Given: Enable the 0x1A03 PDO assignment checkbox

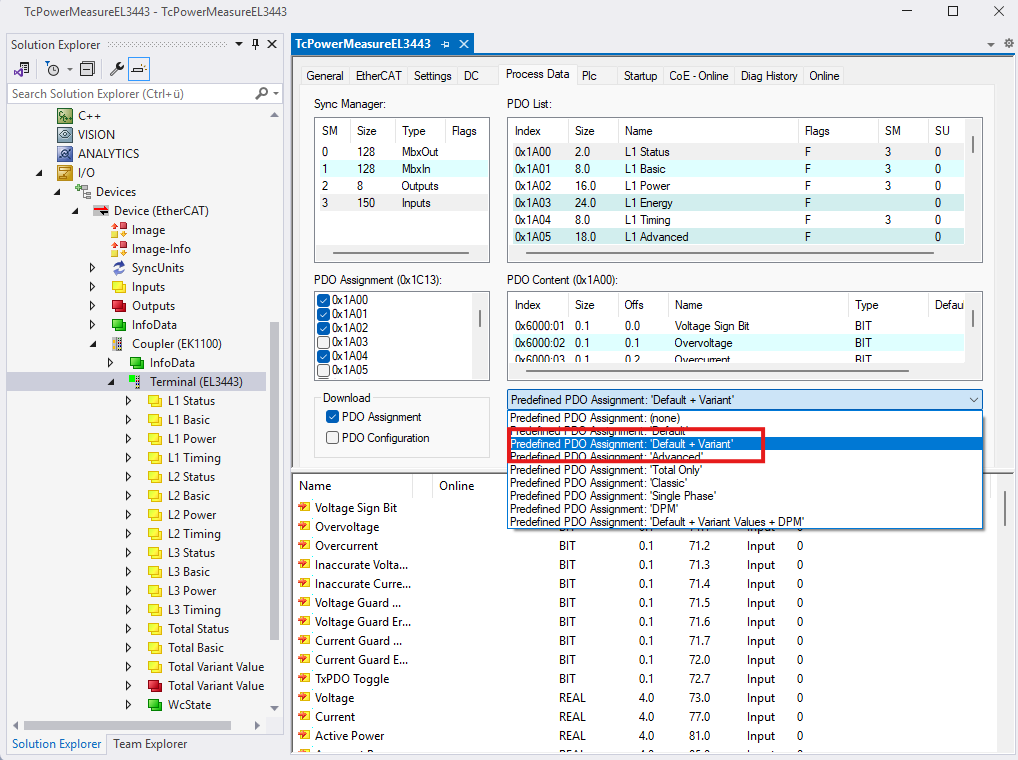Looking at the screenshot, I should (x=323, y=342).
